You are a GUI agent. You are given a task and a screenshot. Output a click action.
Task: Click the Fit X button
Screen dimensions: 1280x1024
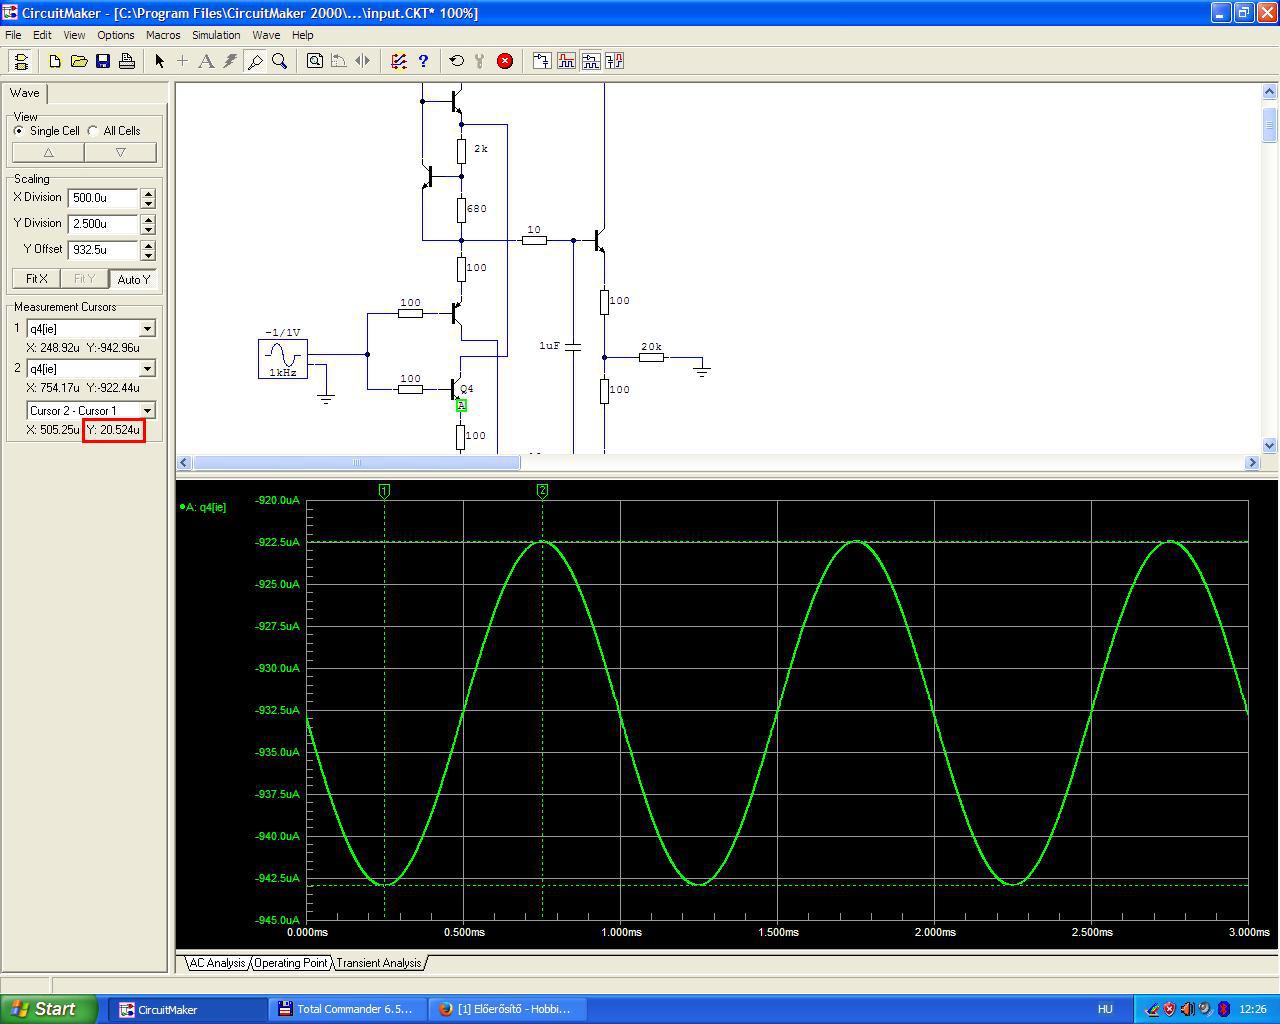(37, 279)
